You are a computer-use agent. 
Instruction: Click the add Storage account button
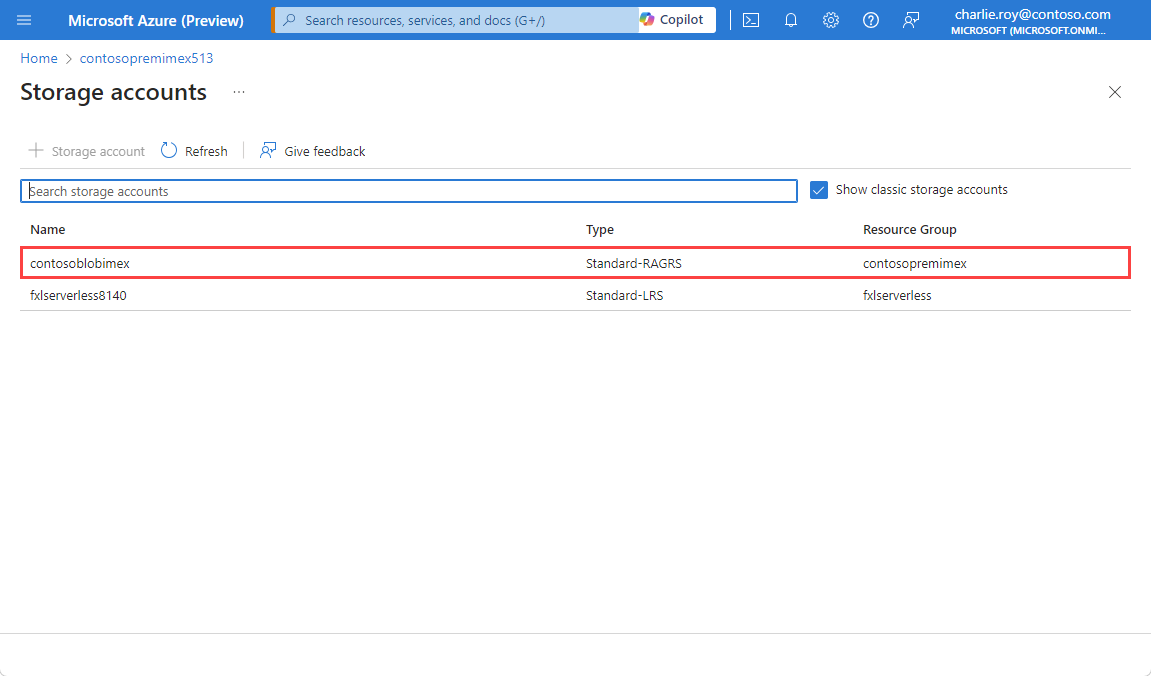click(x=87, y=151)
